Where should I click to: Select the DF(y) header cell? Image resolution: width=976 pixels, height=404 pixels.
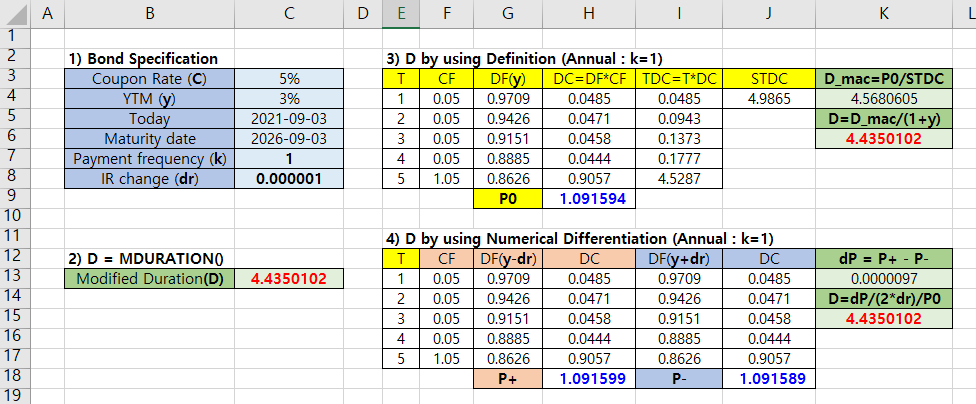(x=508, y=79)
